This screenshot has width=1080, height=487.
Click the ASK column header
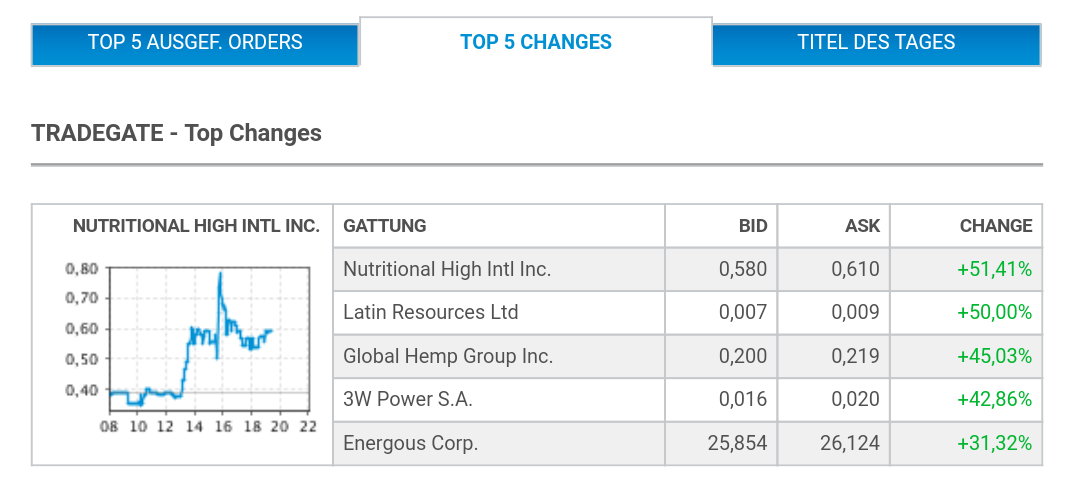[x=862, y=226]
